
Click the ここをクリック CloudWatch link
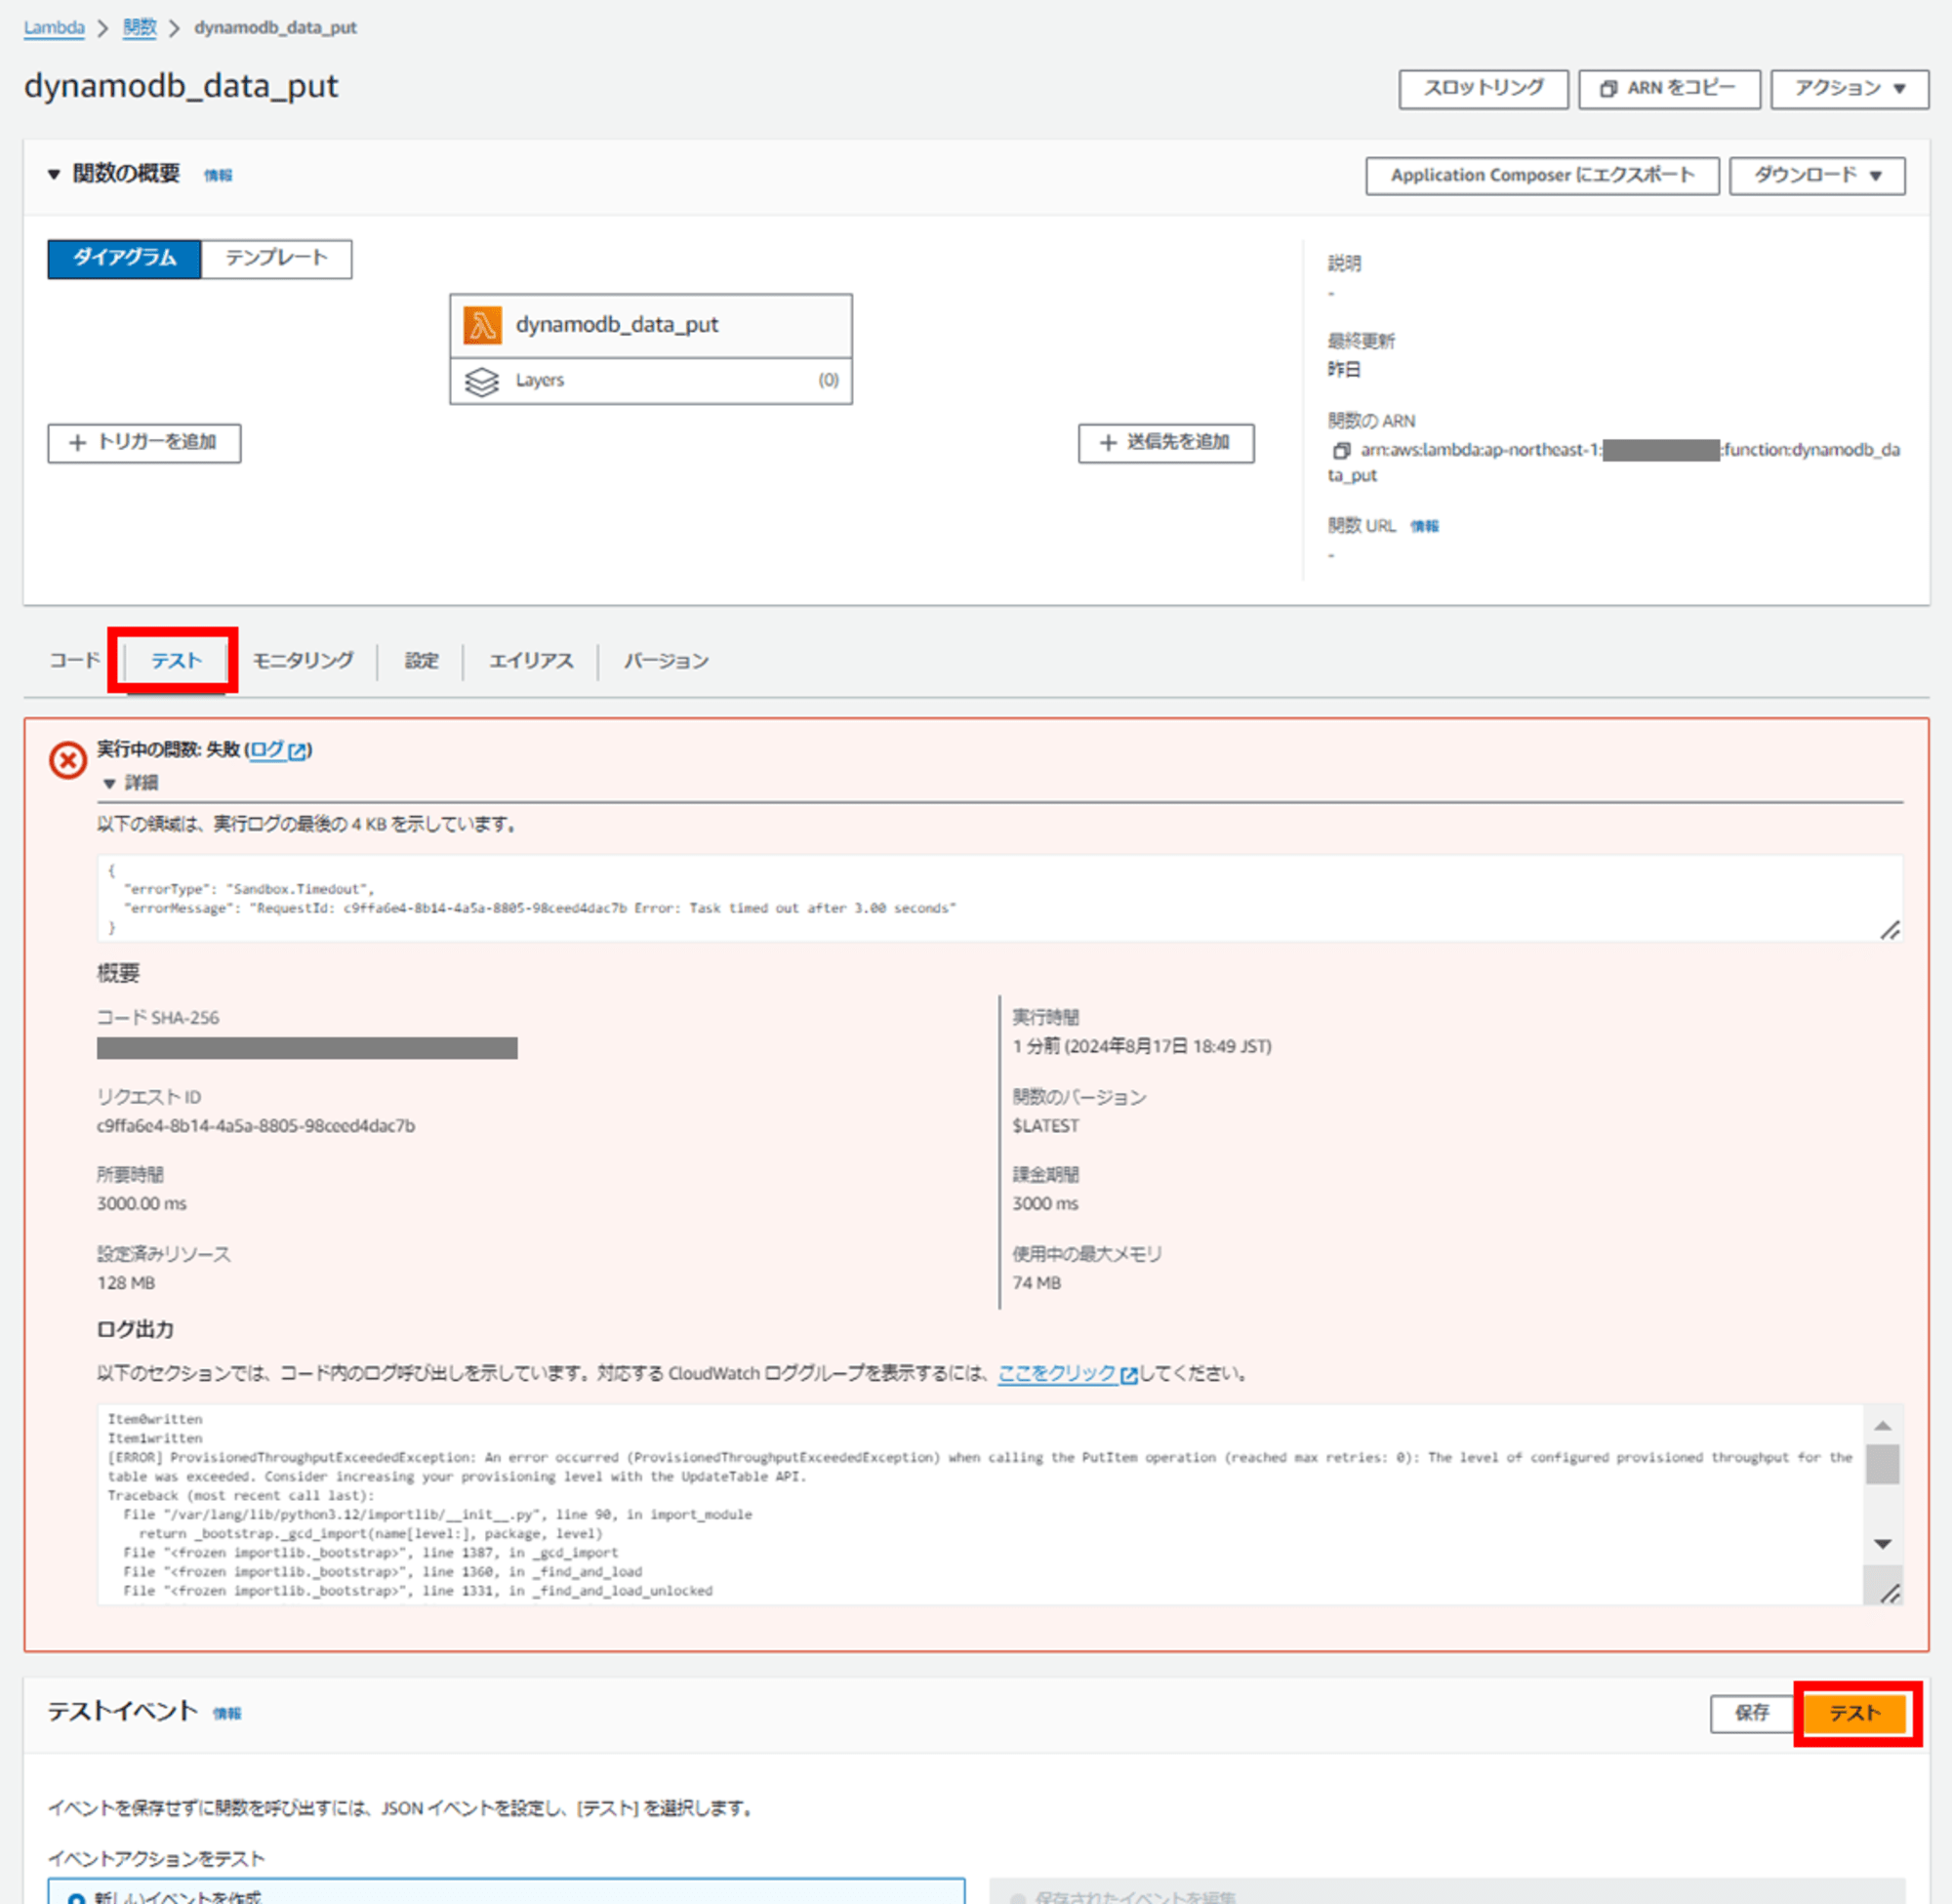pos(1056,1374)
